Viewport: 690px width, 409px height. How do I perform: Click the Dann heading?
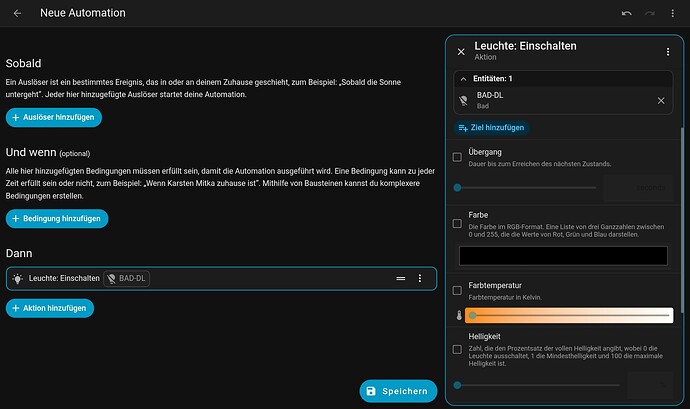(x=19, y=254)
